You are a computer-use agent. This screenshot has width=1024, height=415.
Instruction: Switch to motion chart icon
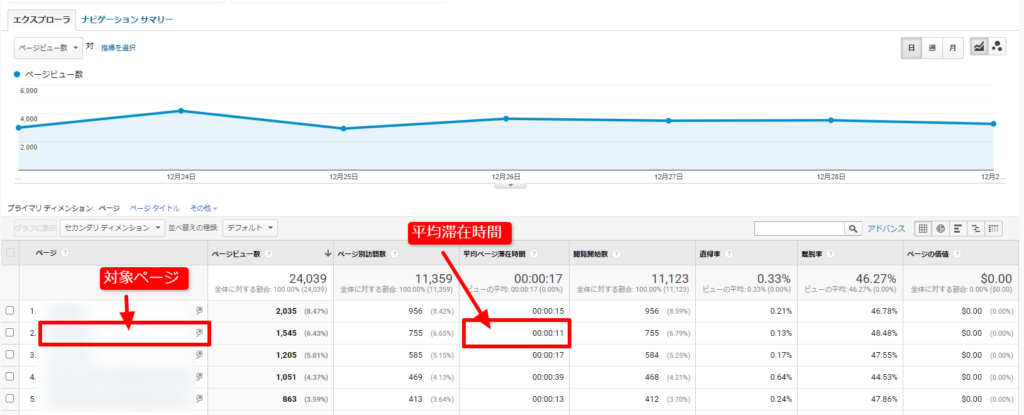(x=997, y=47)
